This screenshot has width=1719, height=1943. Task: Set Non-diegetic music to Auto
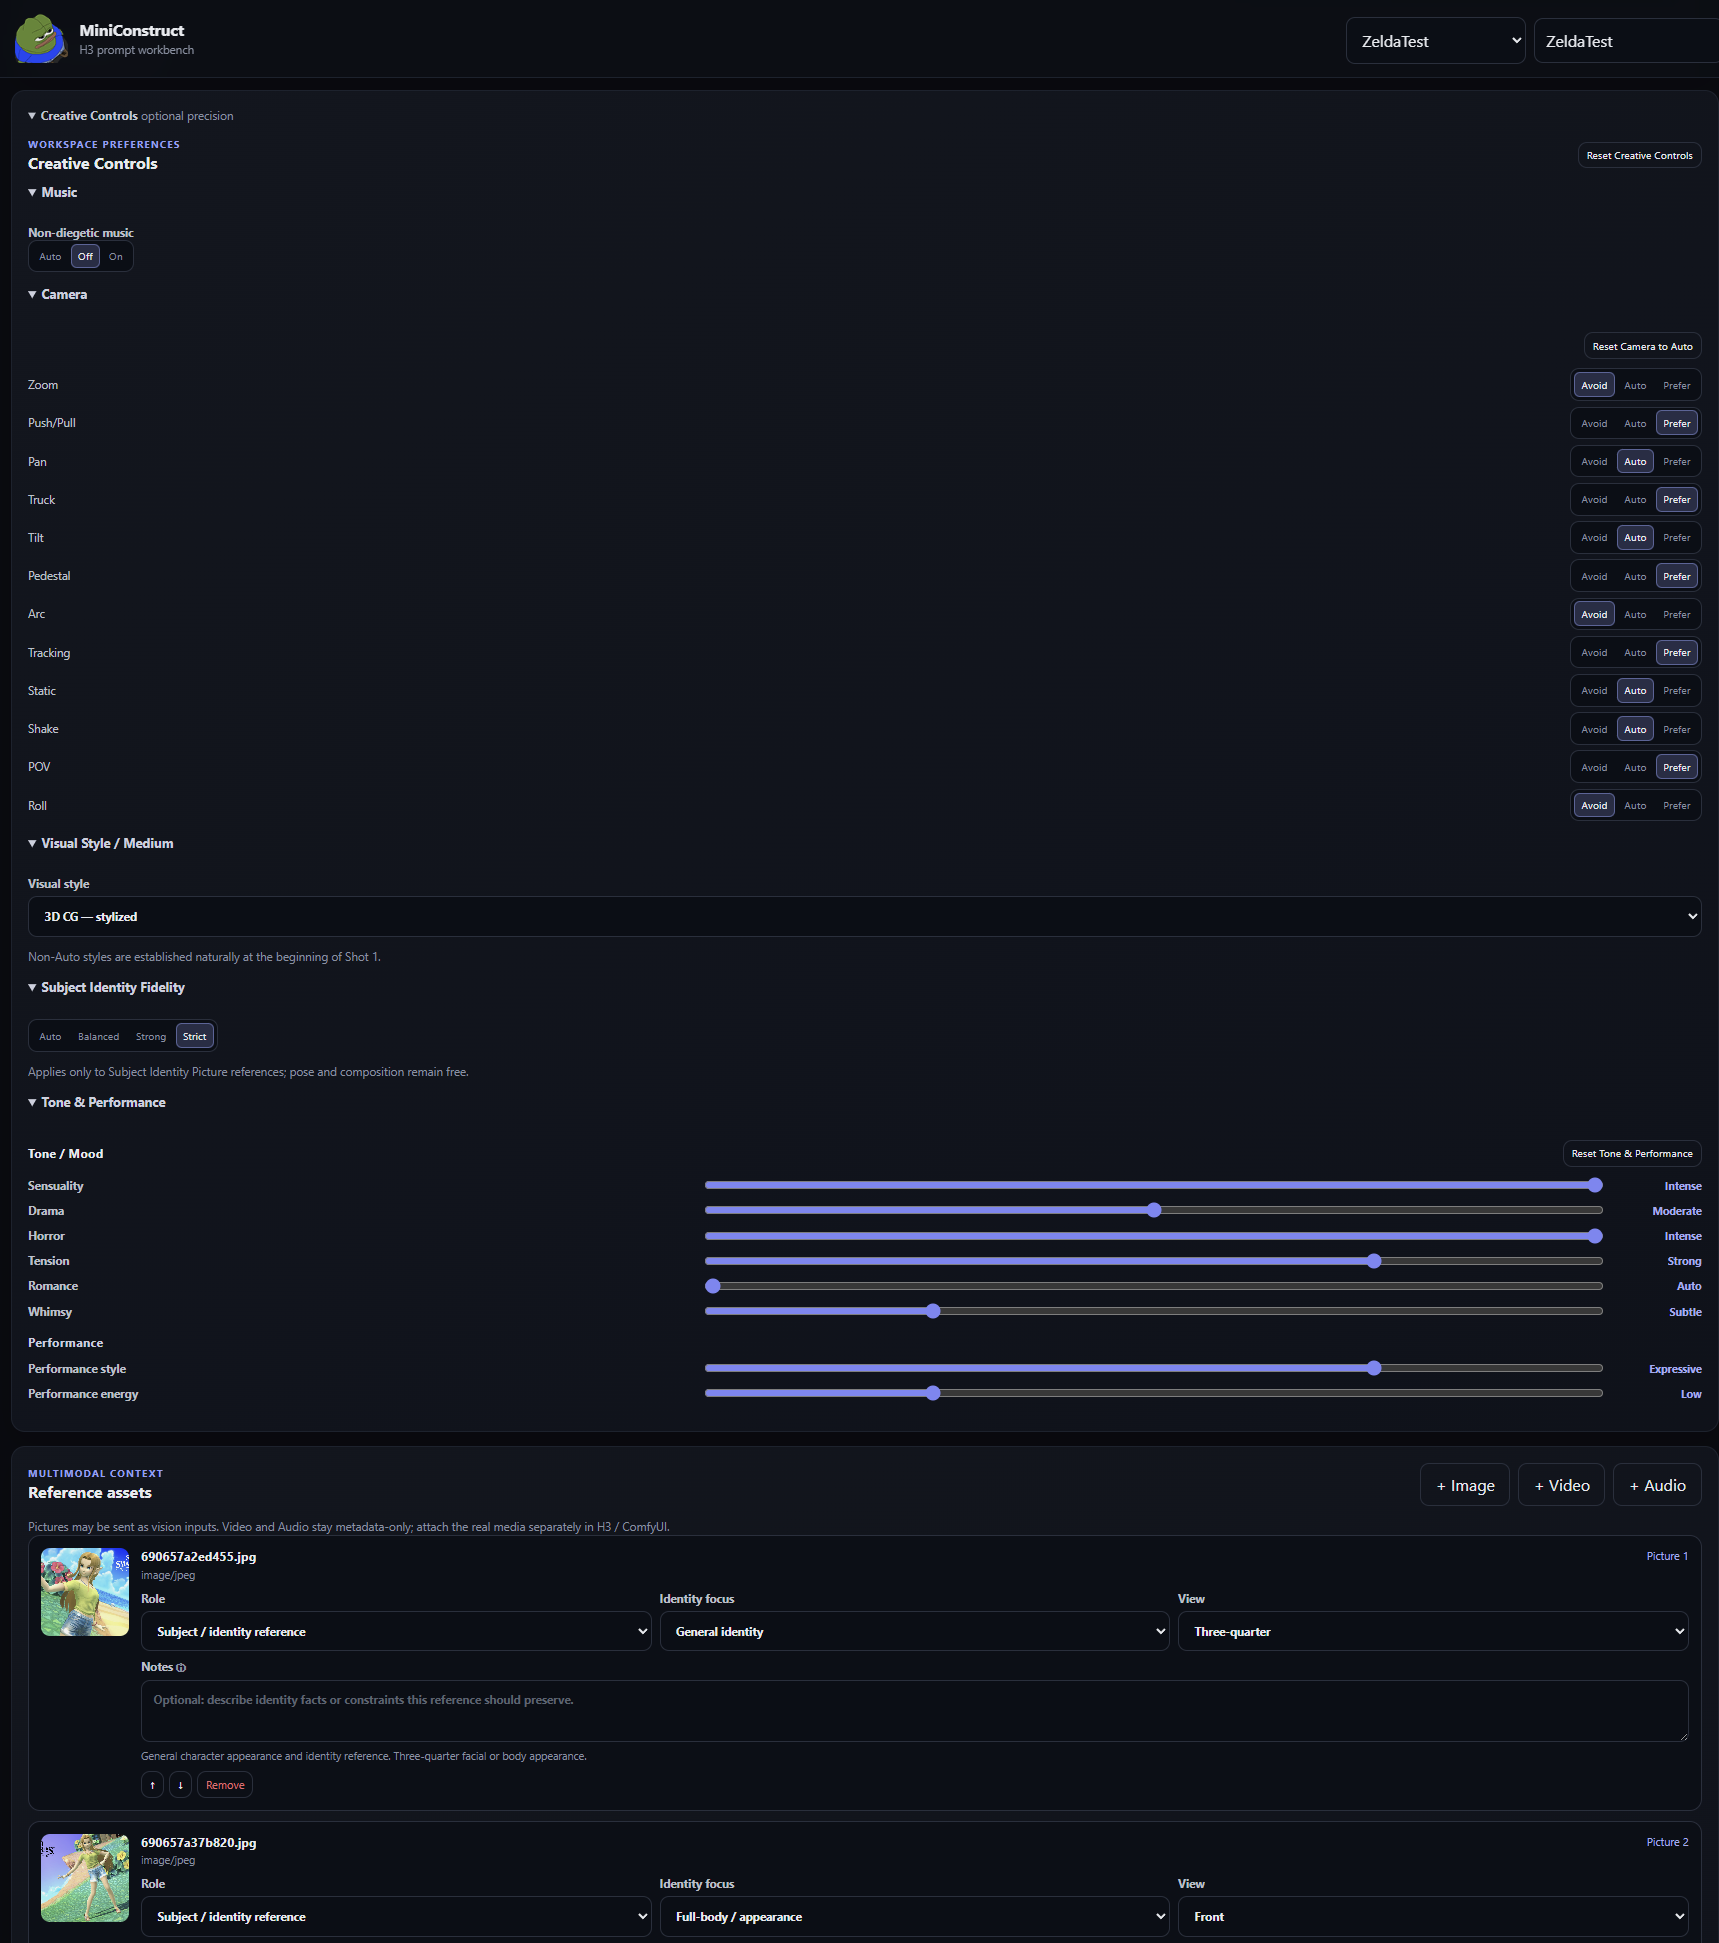[x=50, y=257]
